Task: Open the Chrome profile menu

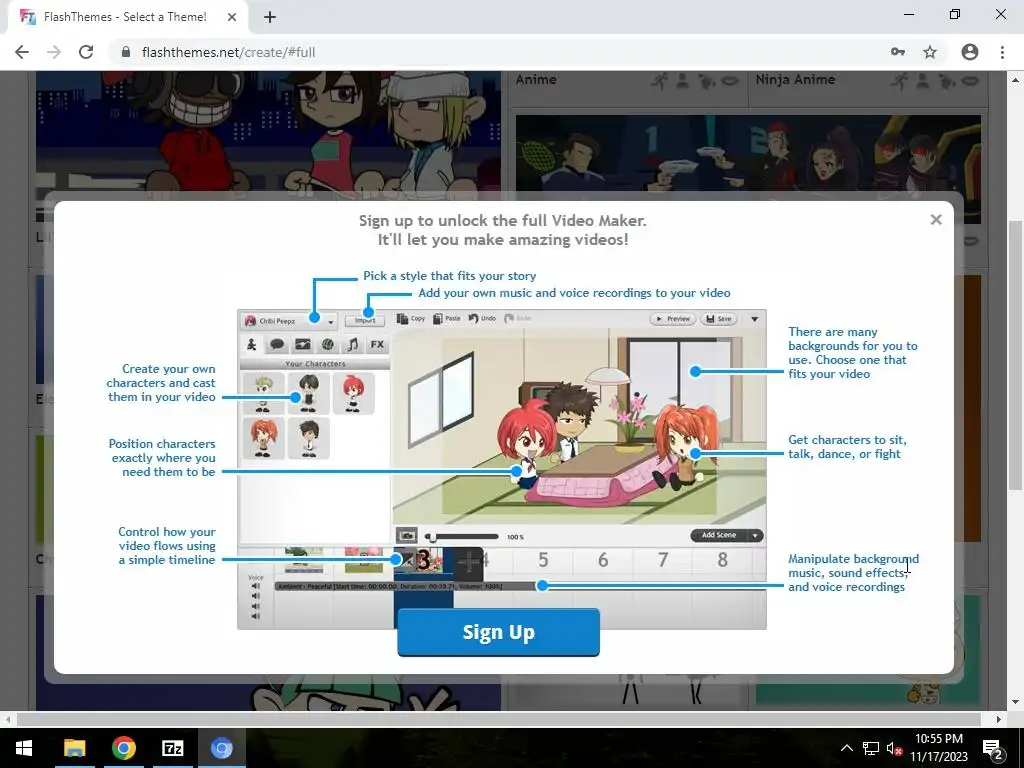Action: (x=970, y=52)
